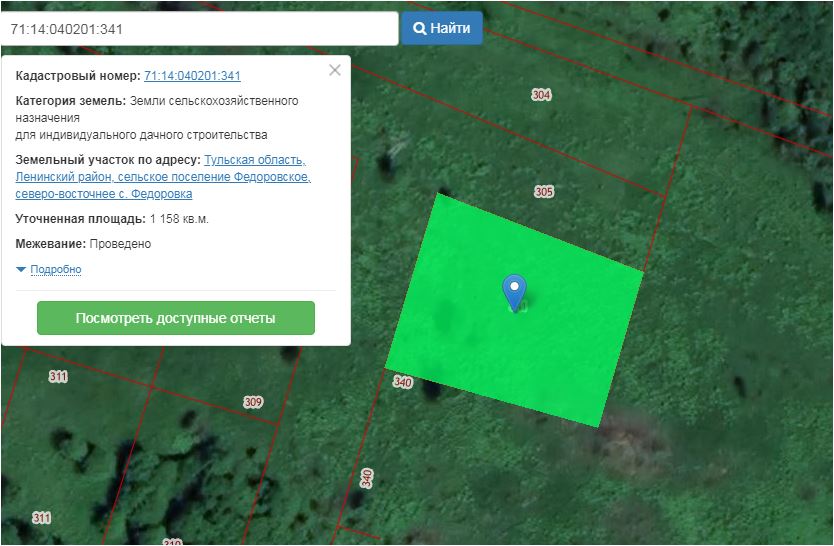This screenshot has height=546, width=834.
Task: Click the Межевание: Проведено text
Action: coord(83,244)
